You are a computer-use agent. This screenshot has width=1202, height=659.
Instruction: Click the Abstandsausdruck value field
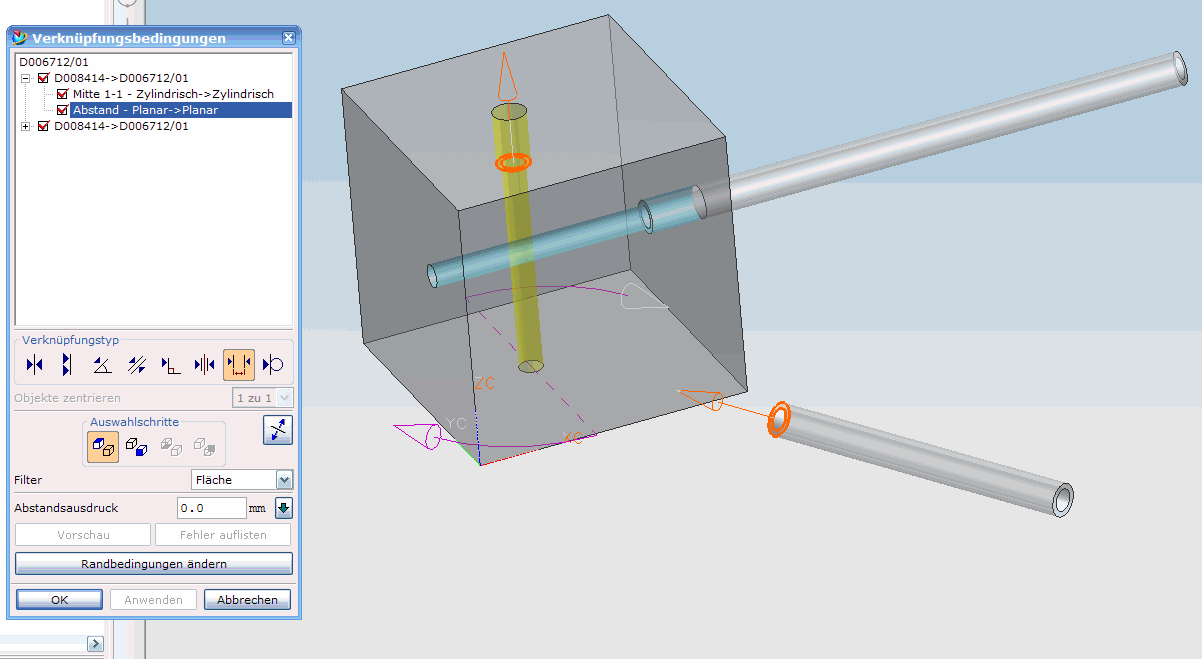(212, 508)
